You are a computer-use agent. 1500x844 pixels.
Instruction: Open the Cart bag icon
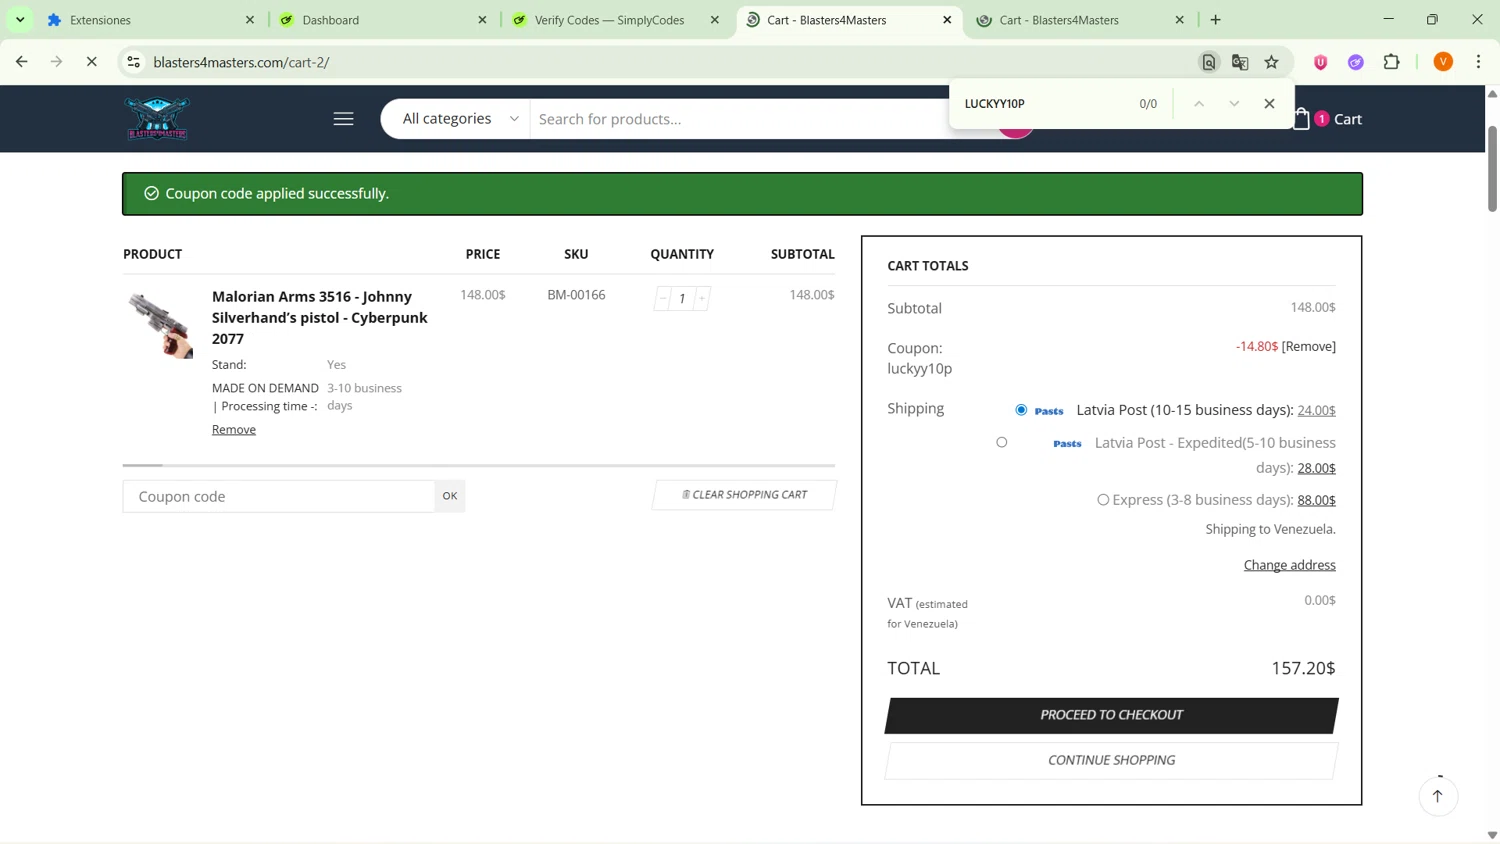click(x=1302, y=119)
